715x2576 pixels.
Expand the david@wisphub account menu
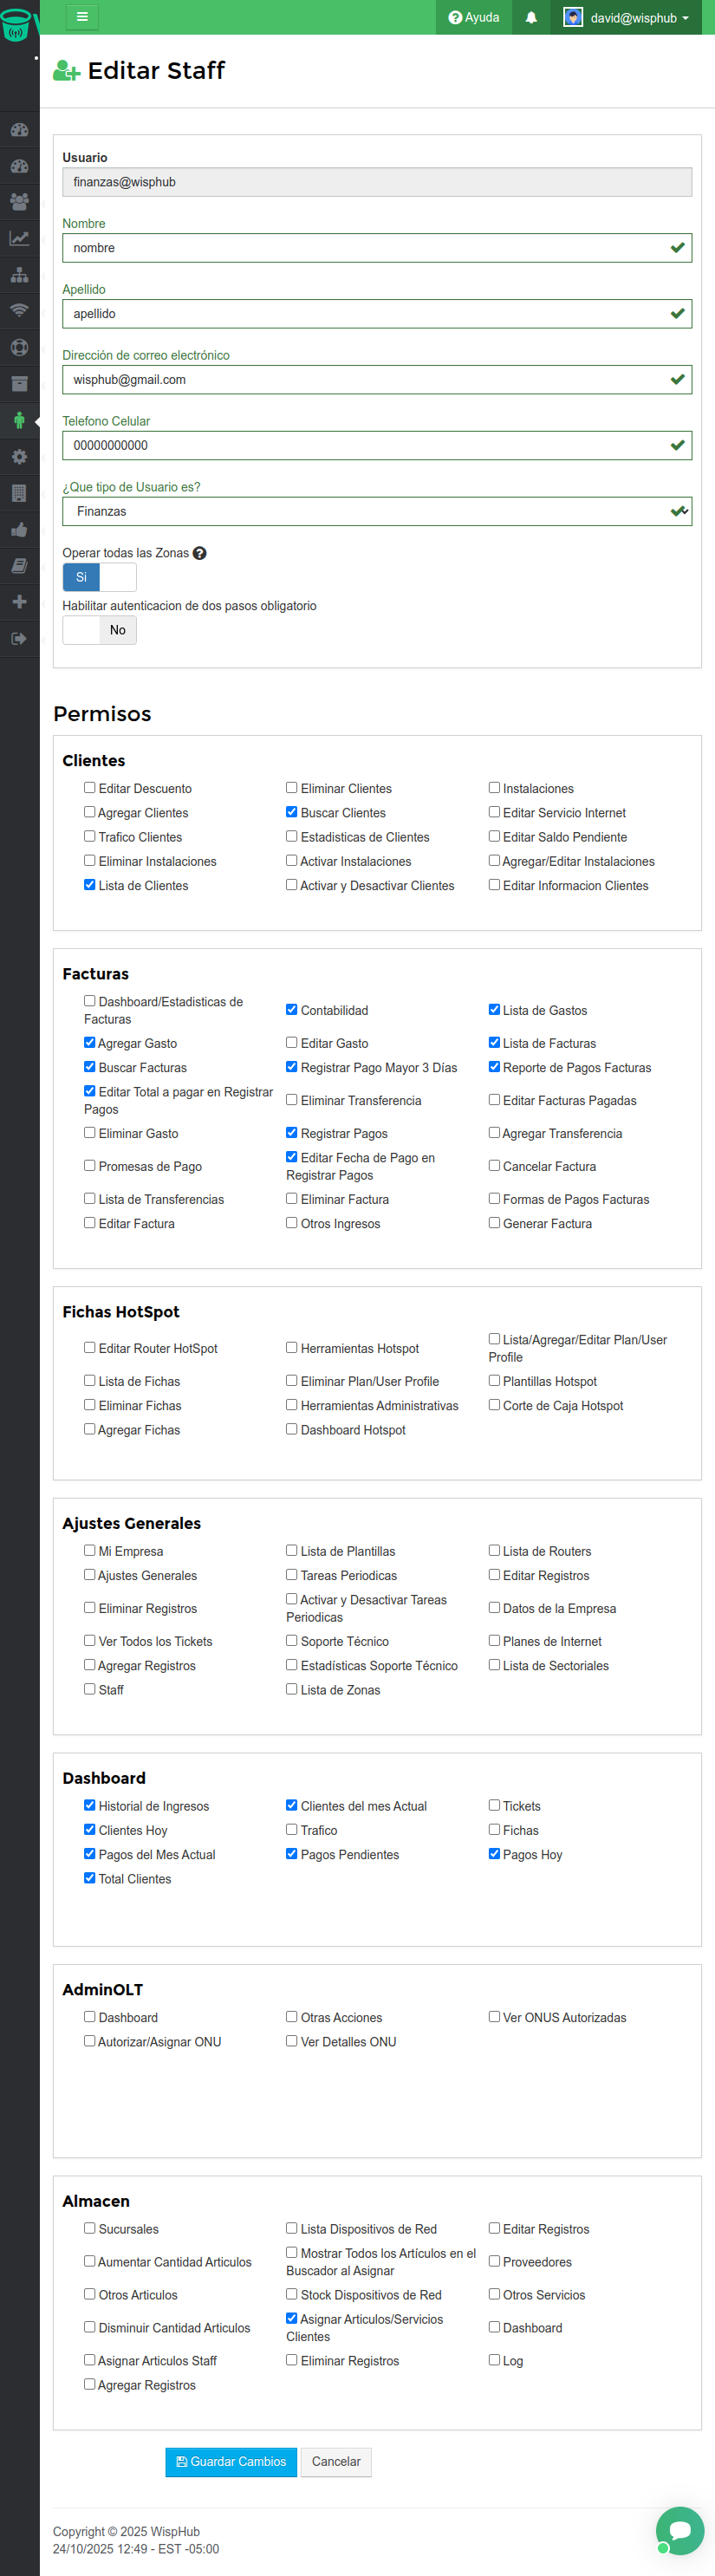(627, 17)
